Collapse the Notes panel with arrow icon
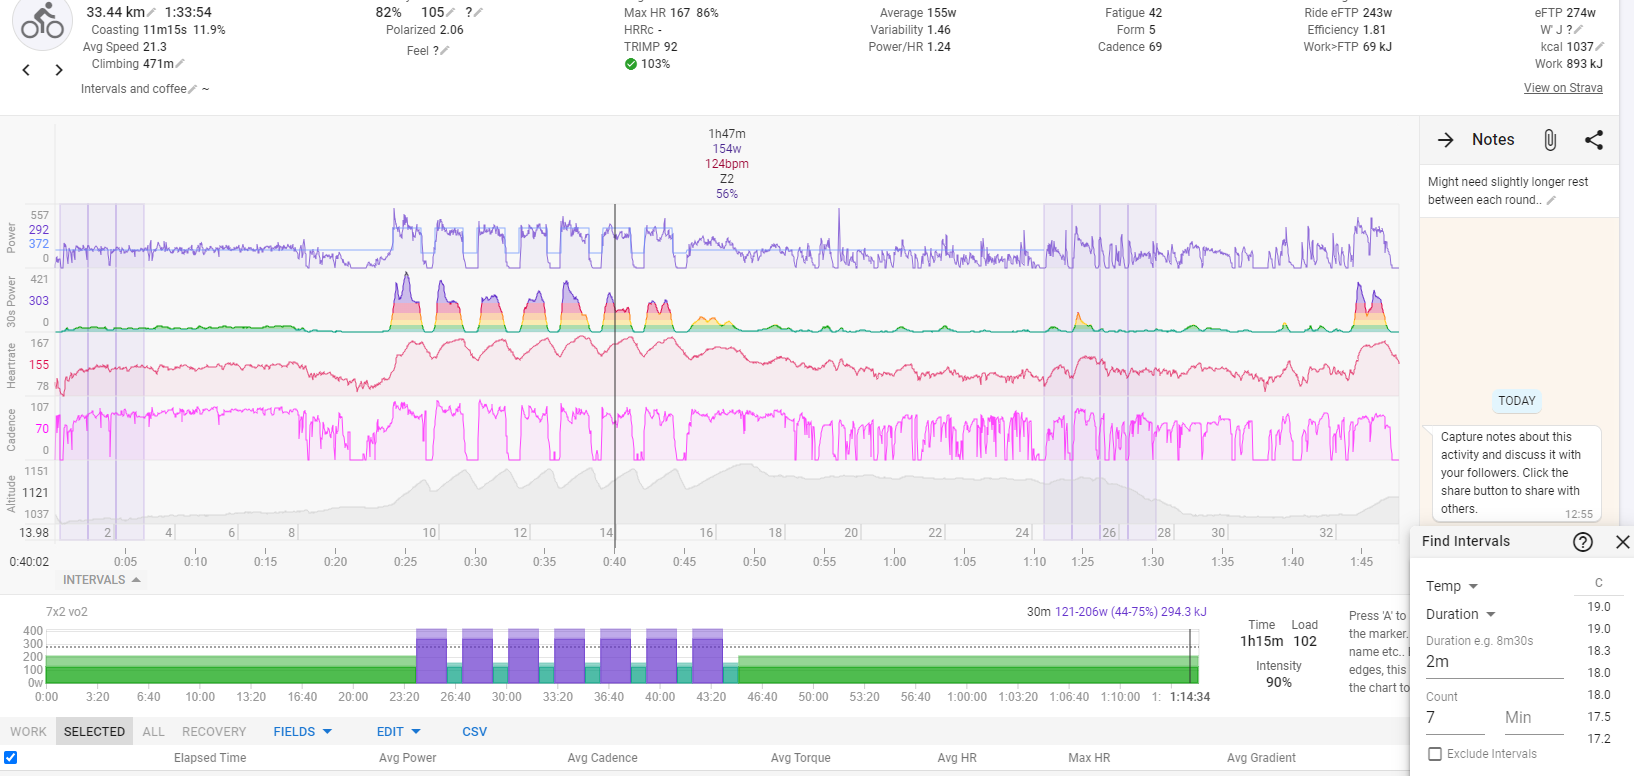 pyautogui.click(x=1446, y=140)
